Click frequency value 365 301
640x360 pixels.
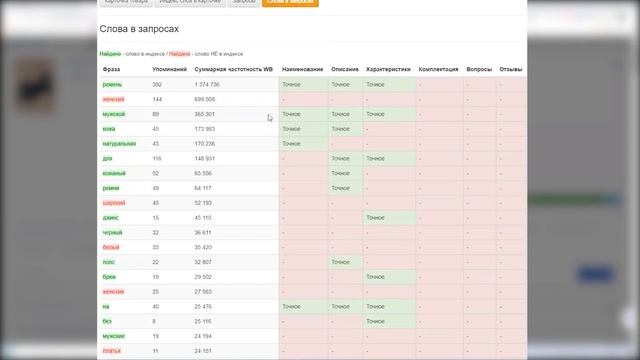204,114
